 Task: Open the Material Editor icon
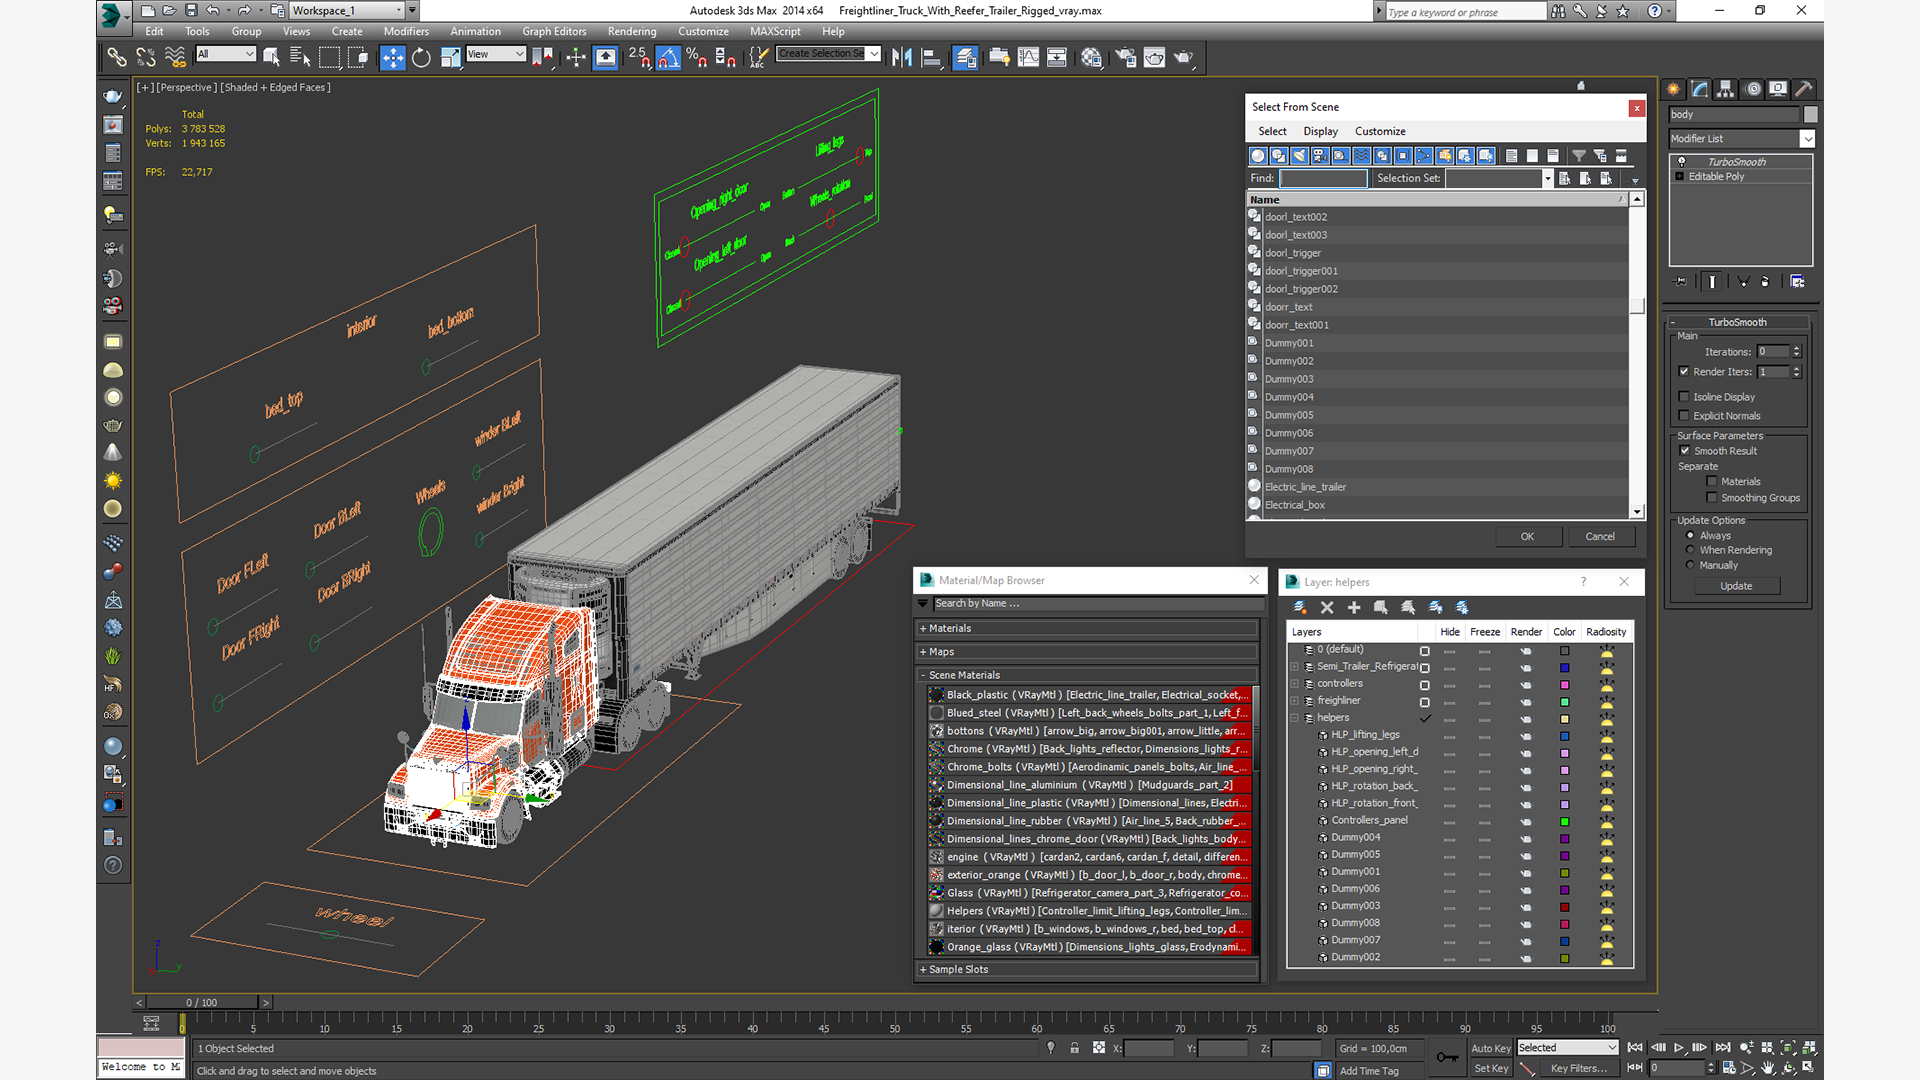pos(1091,57)
